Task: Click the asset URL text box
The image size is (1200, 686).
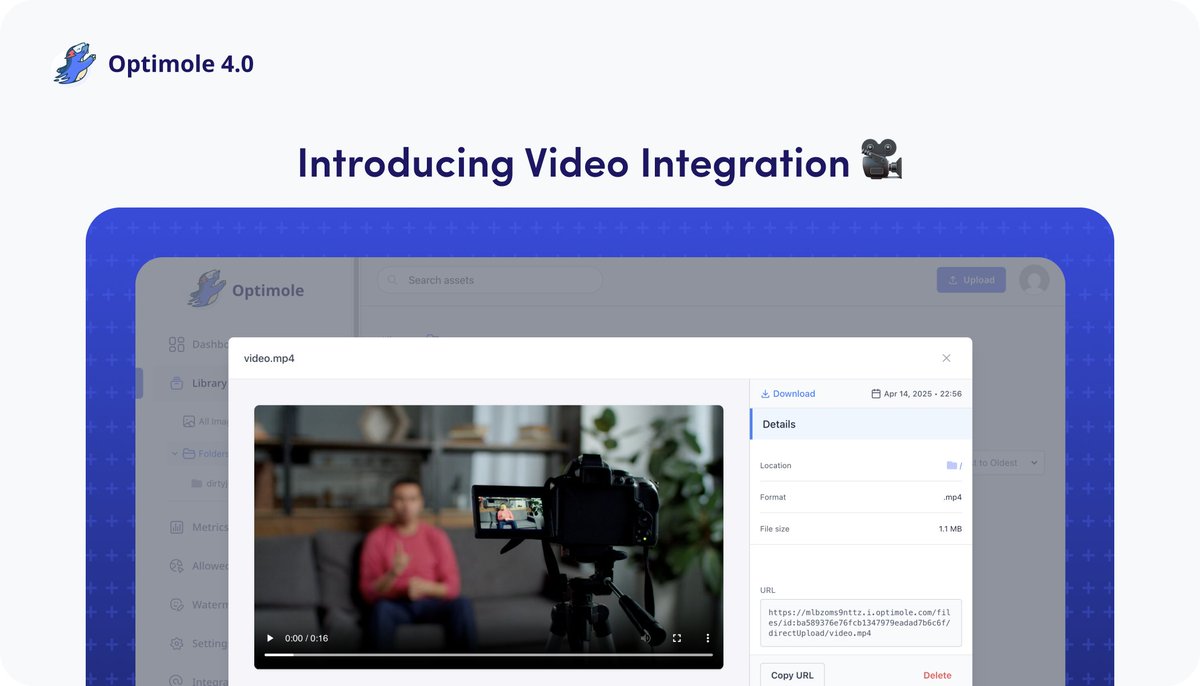Action: coord(861,623)
